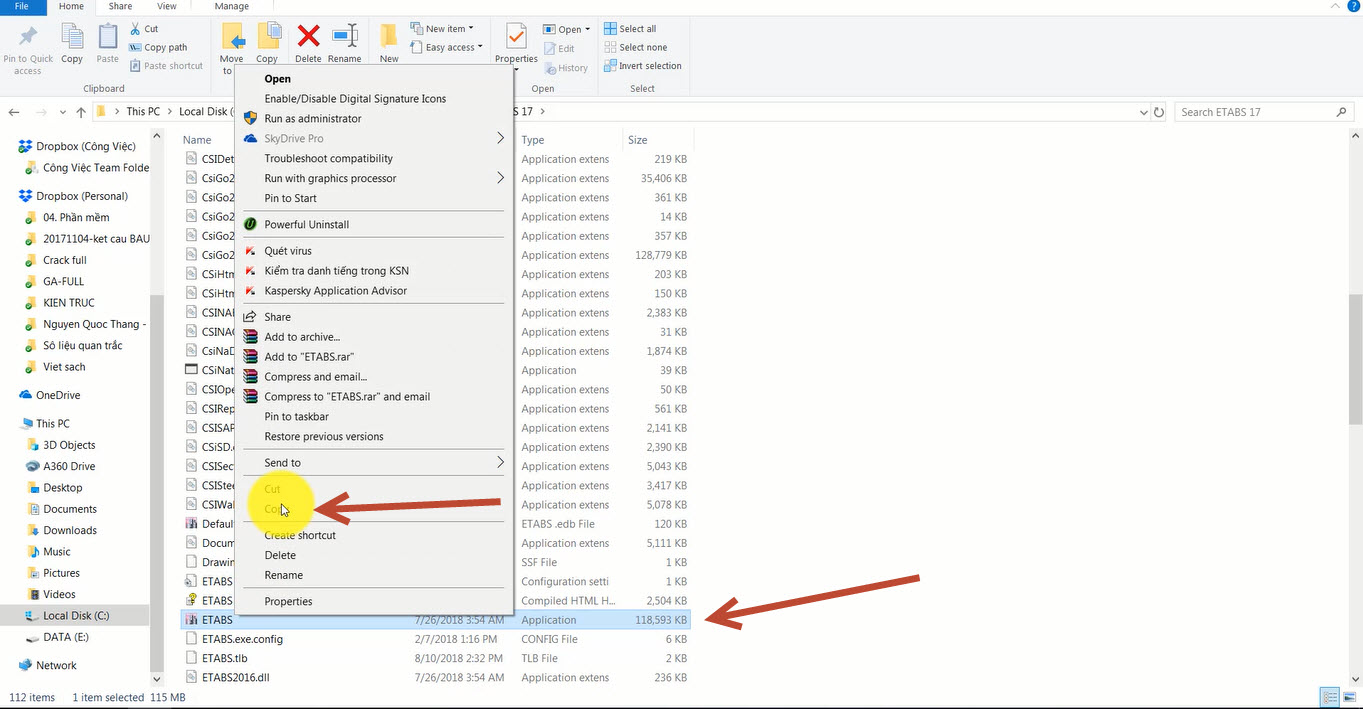This screenshot has height=709, width=1363.
Task: Open file Properties via the ribbon checkmark icon
Action: (515, 41)
